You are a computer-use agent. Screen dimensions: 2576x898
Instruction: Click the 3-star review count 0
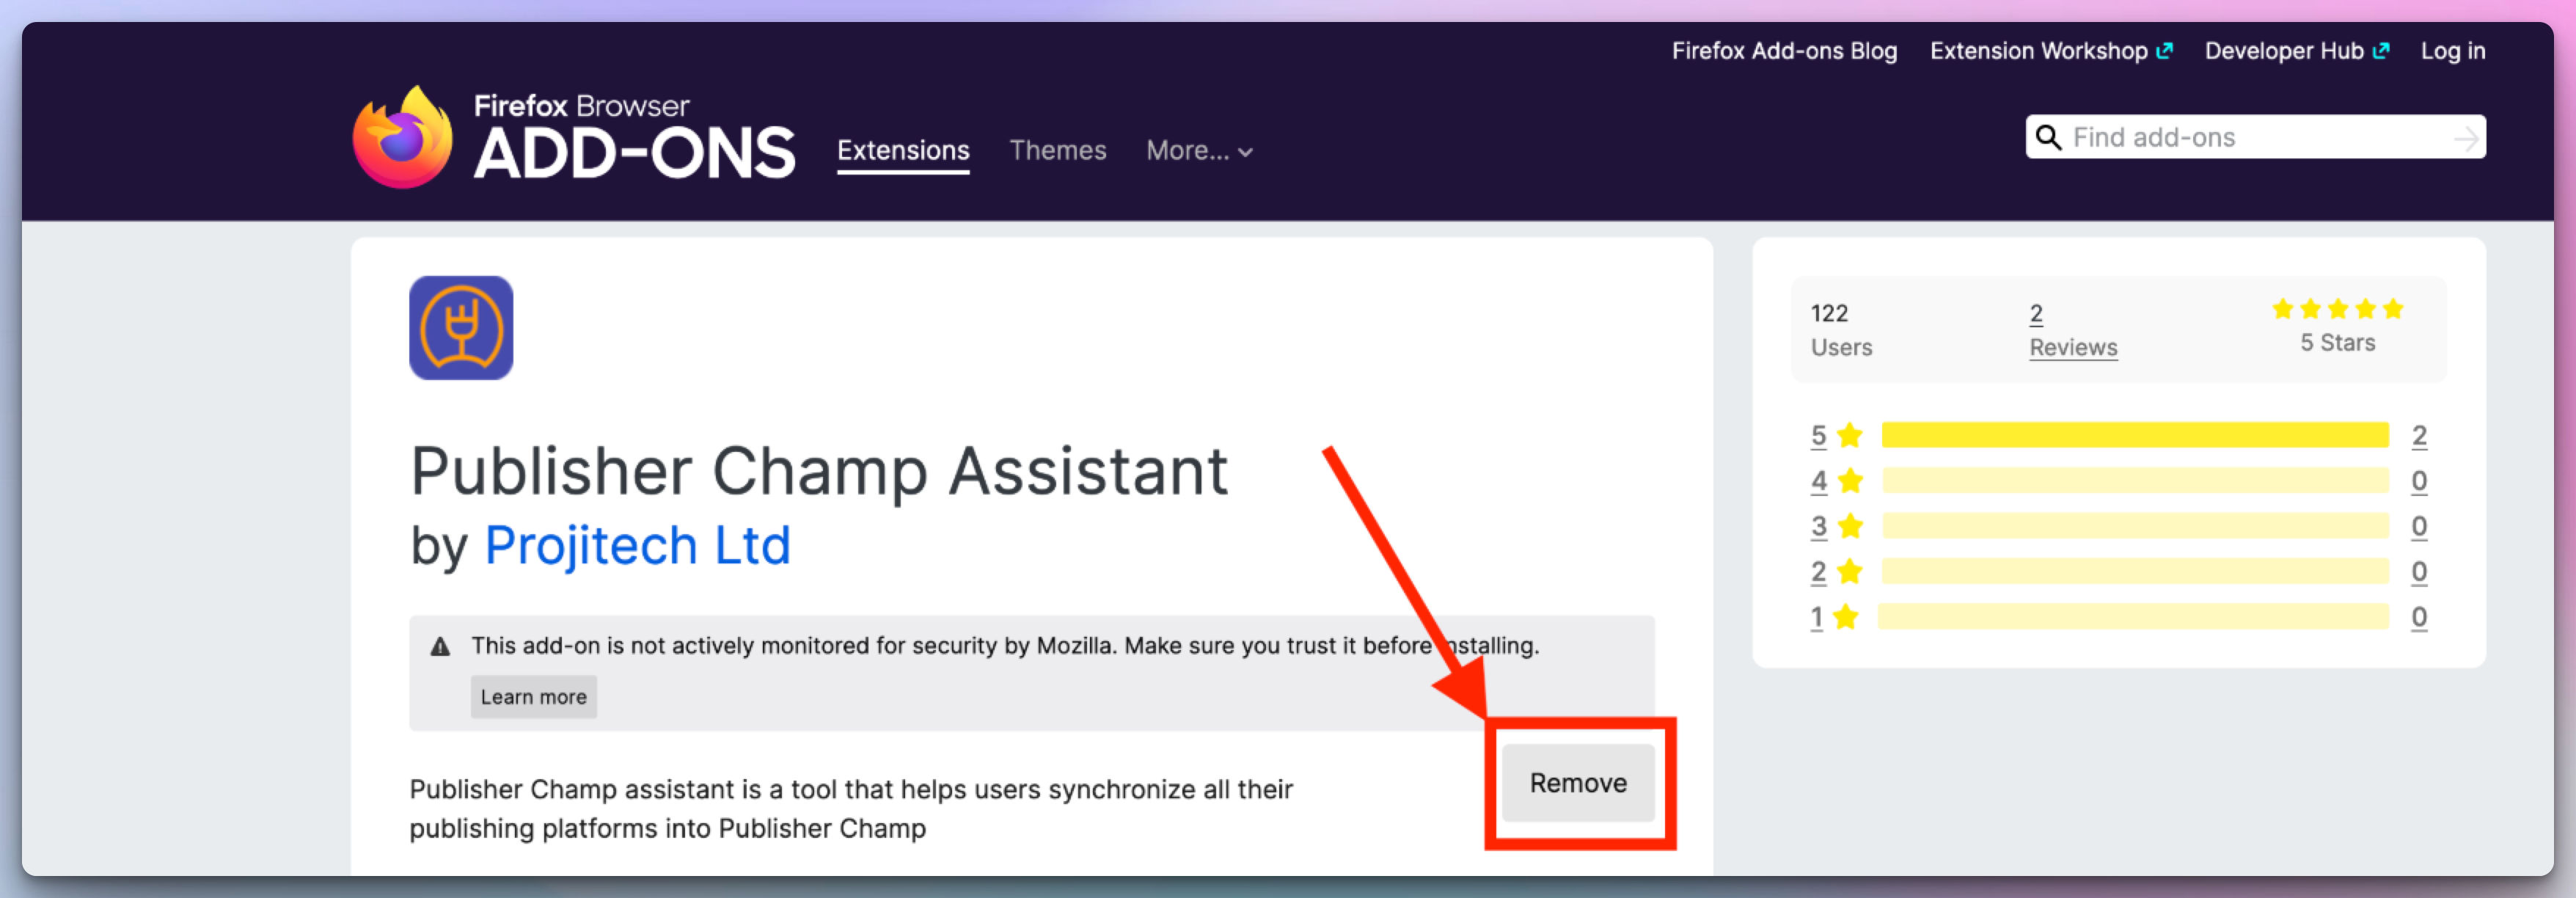(2418, 526)
